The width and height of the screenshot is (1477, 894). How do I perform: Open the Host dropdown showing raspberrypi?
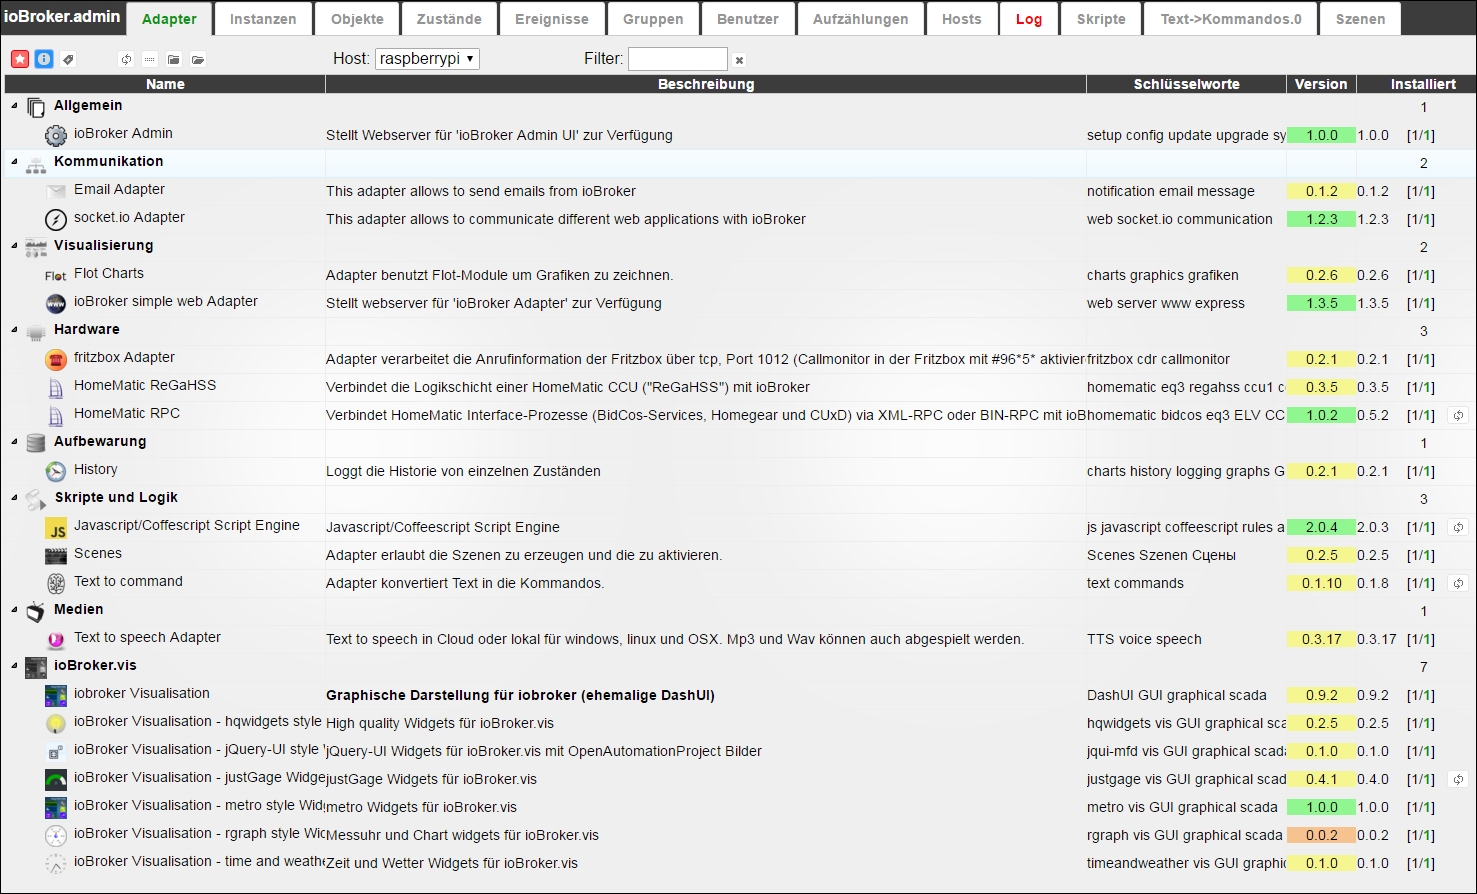click(x=427, y=59)
